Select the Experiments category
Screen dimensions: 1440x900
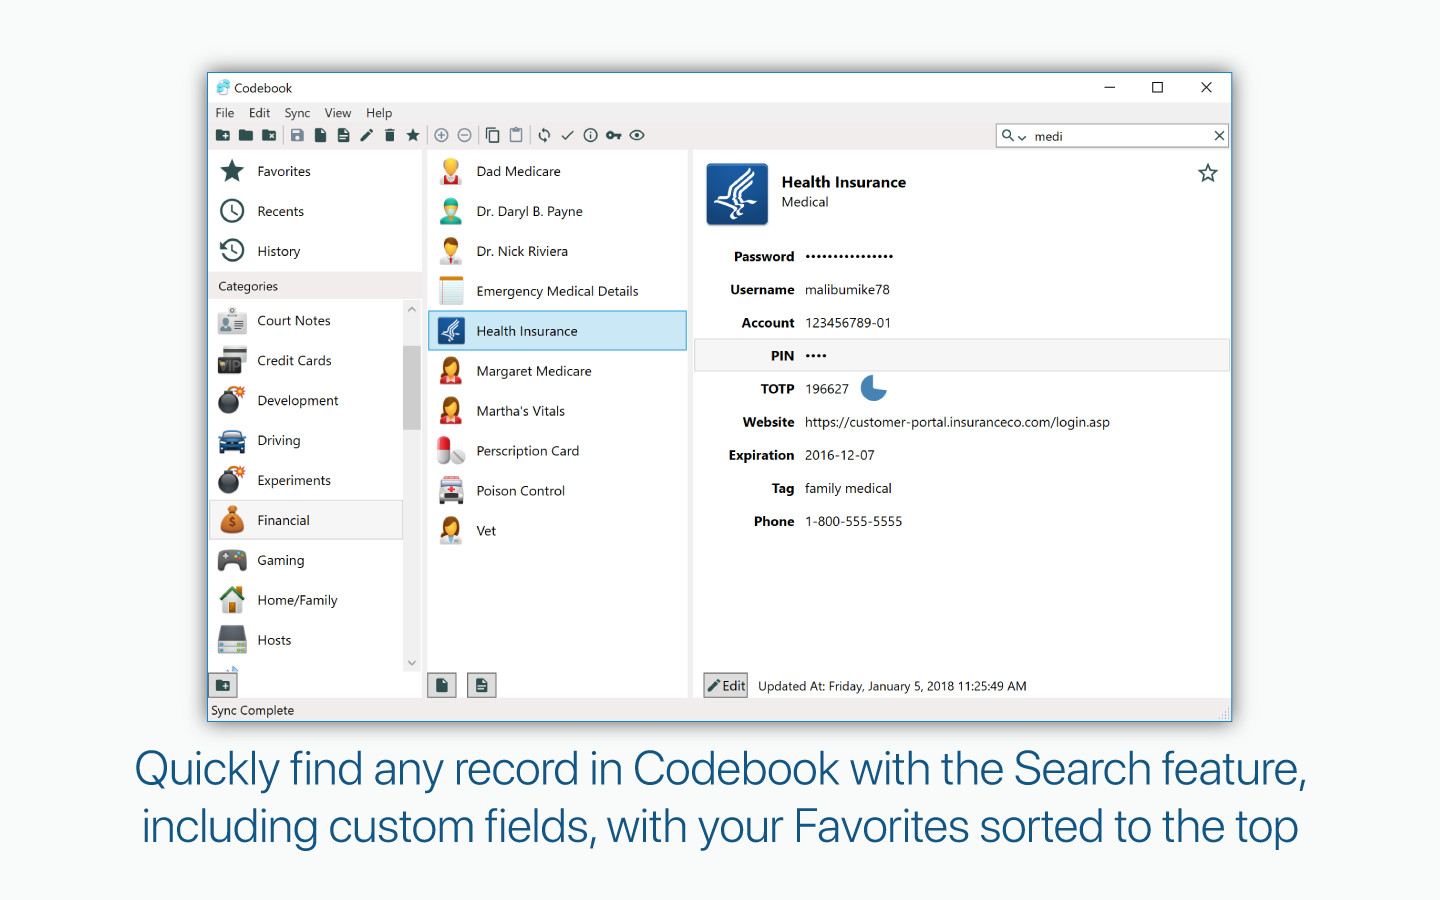306,480
